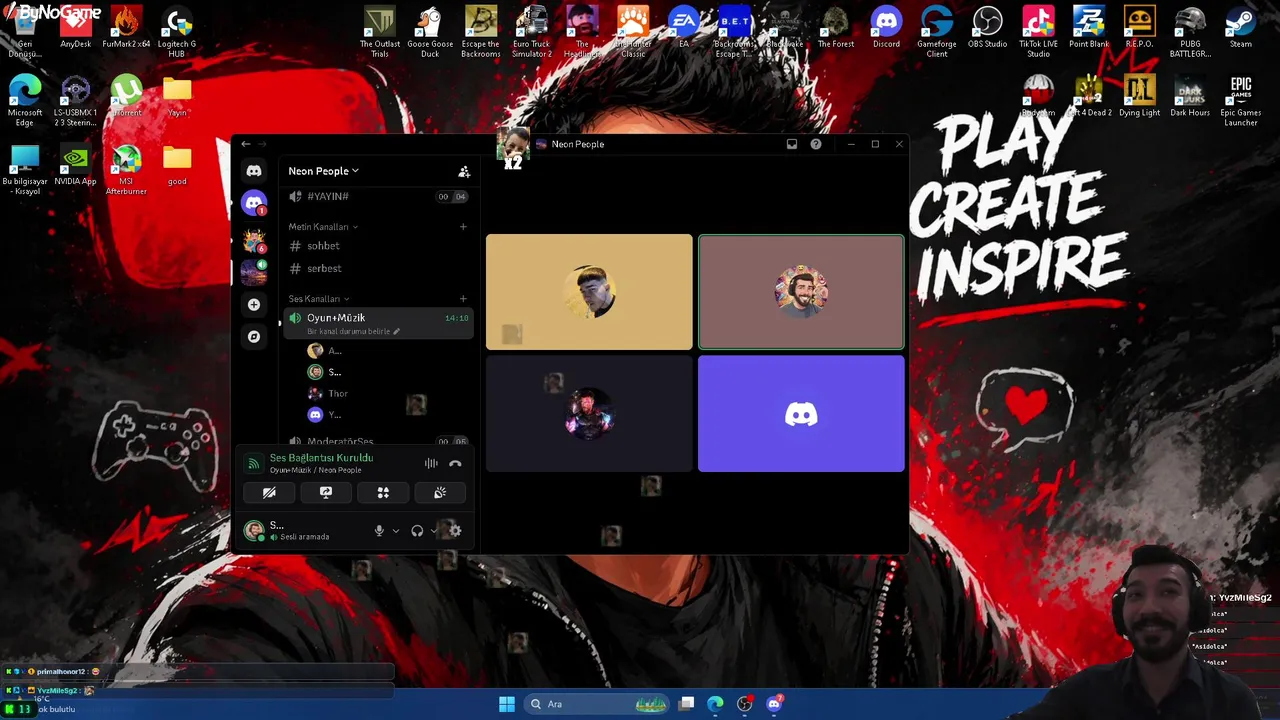Disconnect from voice with hang-up icon
The image size is (1280, 720).
455,464
